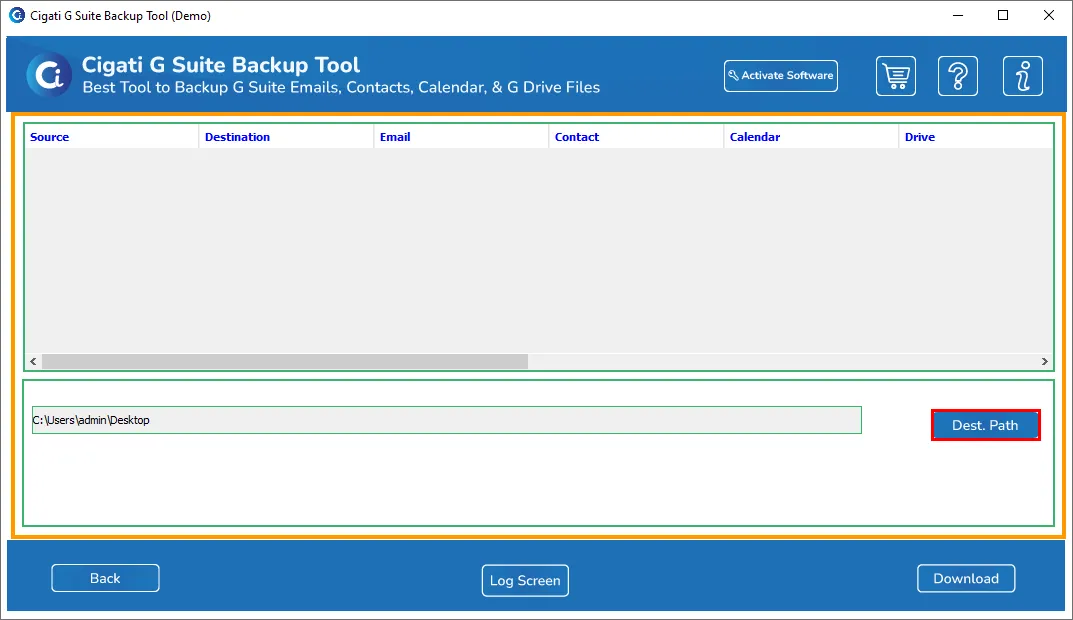Image resolution: width=1073 pixels, height=620 pixels.
Task: Open the info about icon
Action: click(1023, 76)
